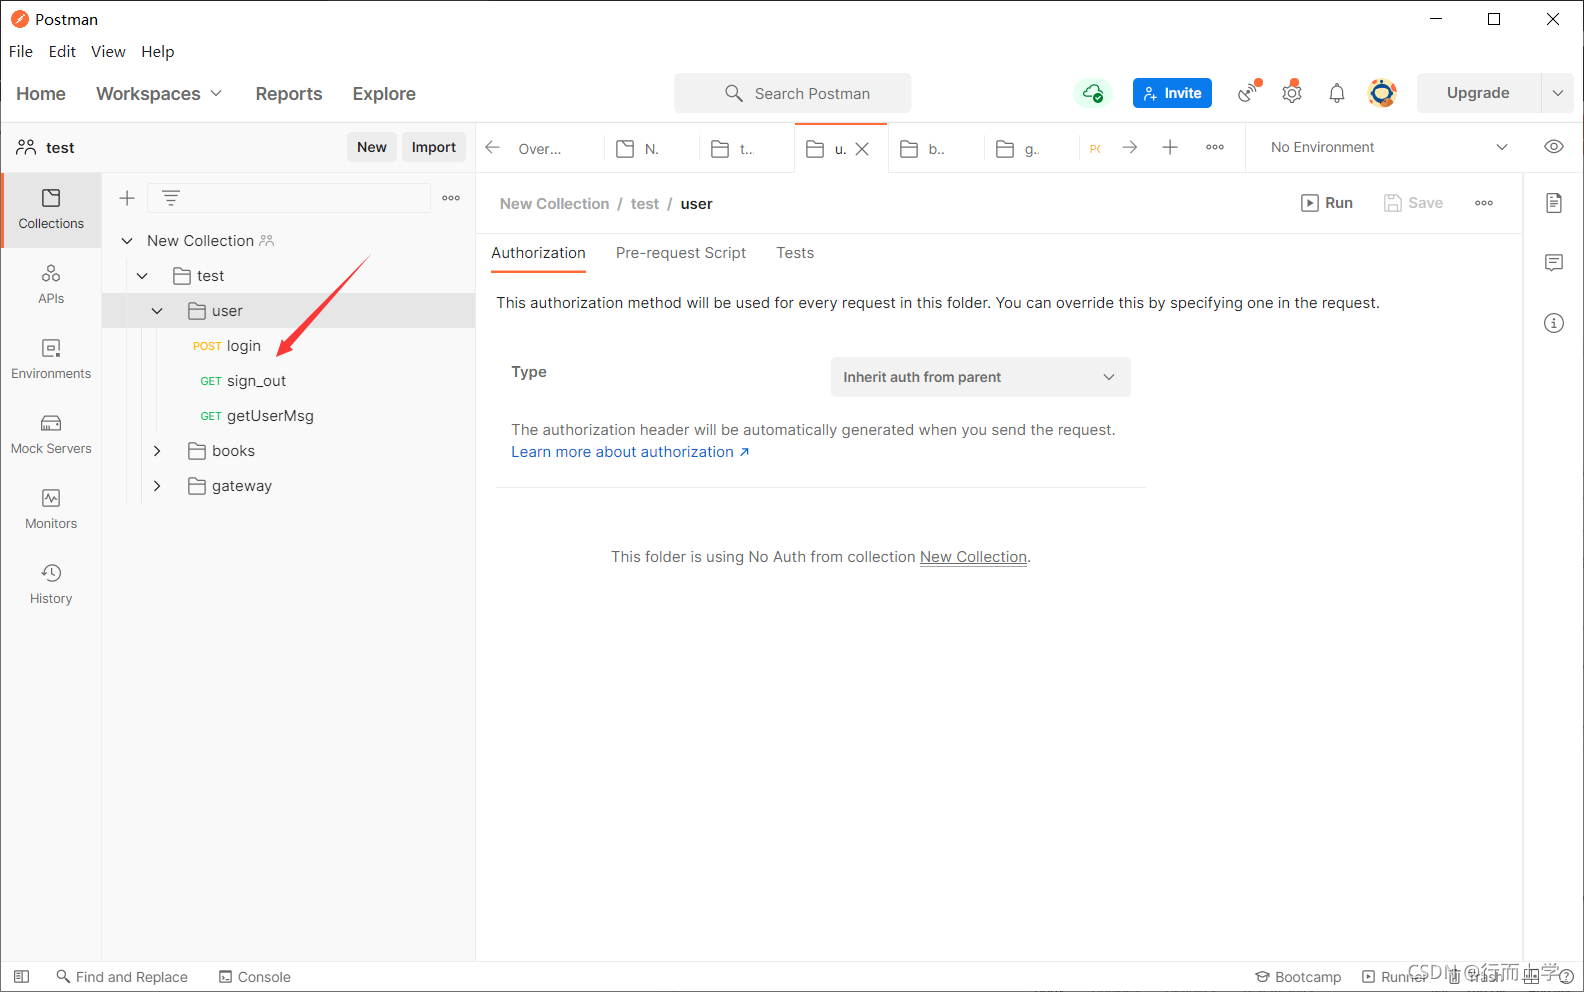Open the folder more options next to Save
Image resolution: width=1584 pixels, height=992 pixels.
1484,203
